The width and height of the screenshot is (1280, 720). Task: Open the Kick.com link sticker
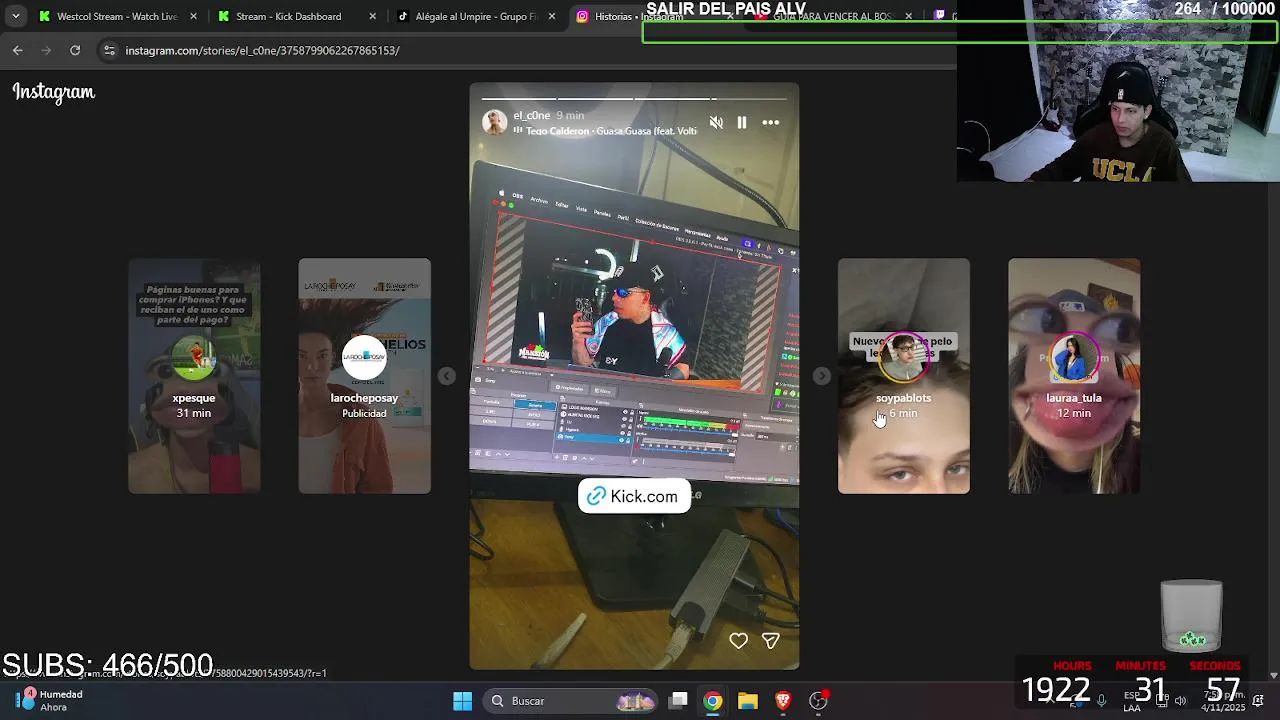pos(634,496)
